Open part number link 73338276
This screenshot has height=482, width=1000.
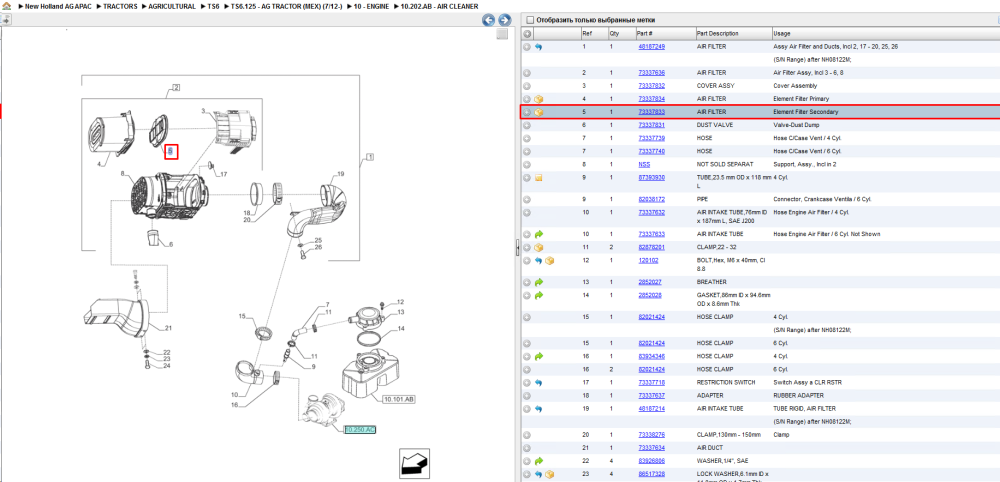point(652,435)
